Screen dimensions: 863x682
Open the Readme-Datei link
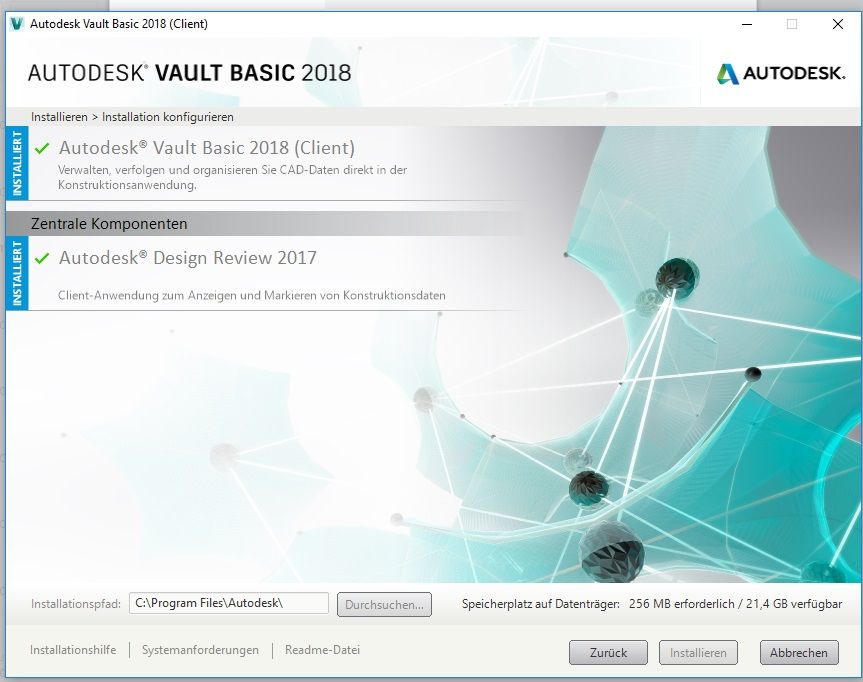(323, 650)
